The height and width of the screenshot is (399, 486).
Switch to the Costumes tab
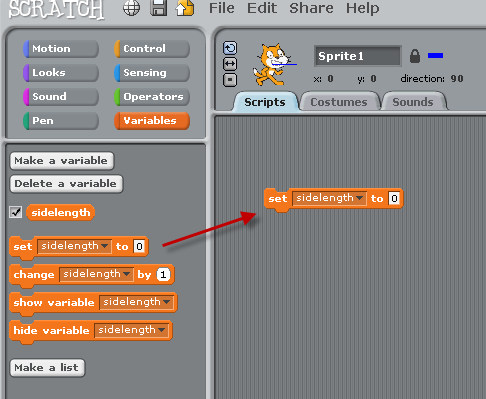(x=339, y=102)
